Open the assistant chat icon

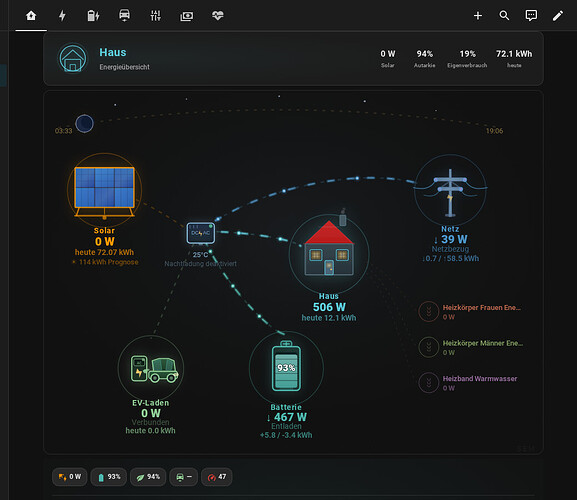[531, 15]
